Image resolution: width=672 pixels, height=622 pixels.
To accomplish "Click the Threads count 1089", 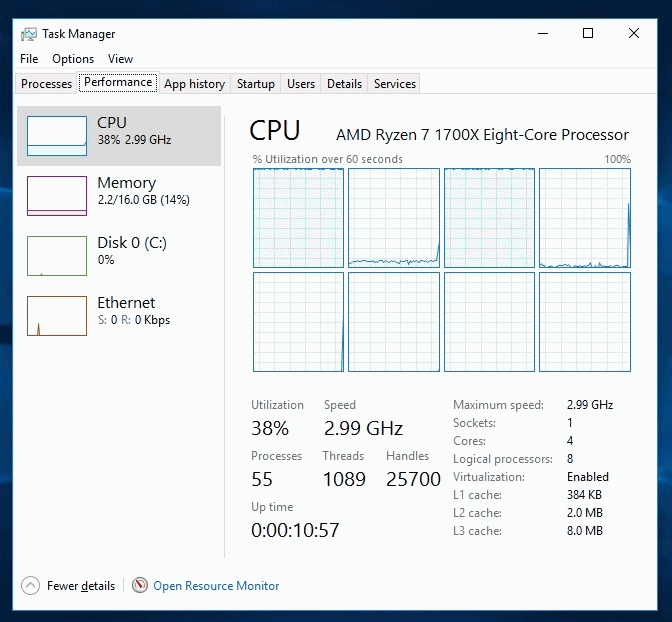I will point(344,479).
